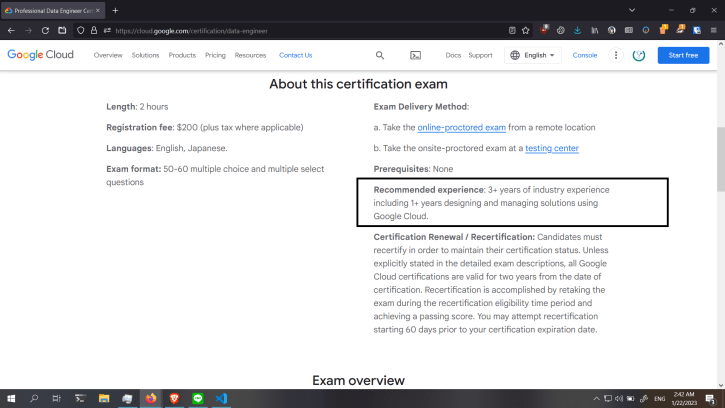
Task: Open the Overview nav menu
Action: [x=108, y=55]
